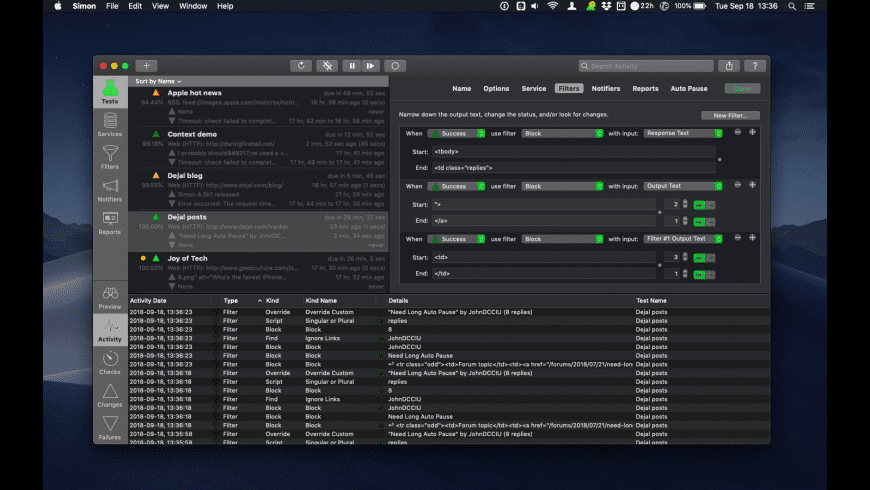The width and height of the screenshot is (870, 490).
Task: Select the Apple hot news test
Action: pos(259,107)
